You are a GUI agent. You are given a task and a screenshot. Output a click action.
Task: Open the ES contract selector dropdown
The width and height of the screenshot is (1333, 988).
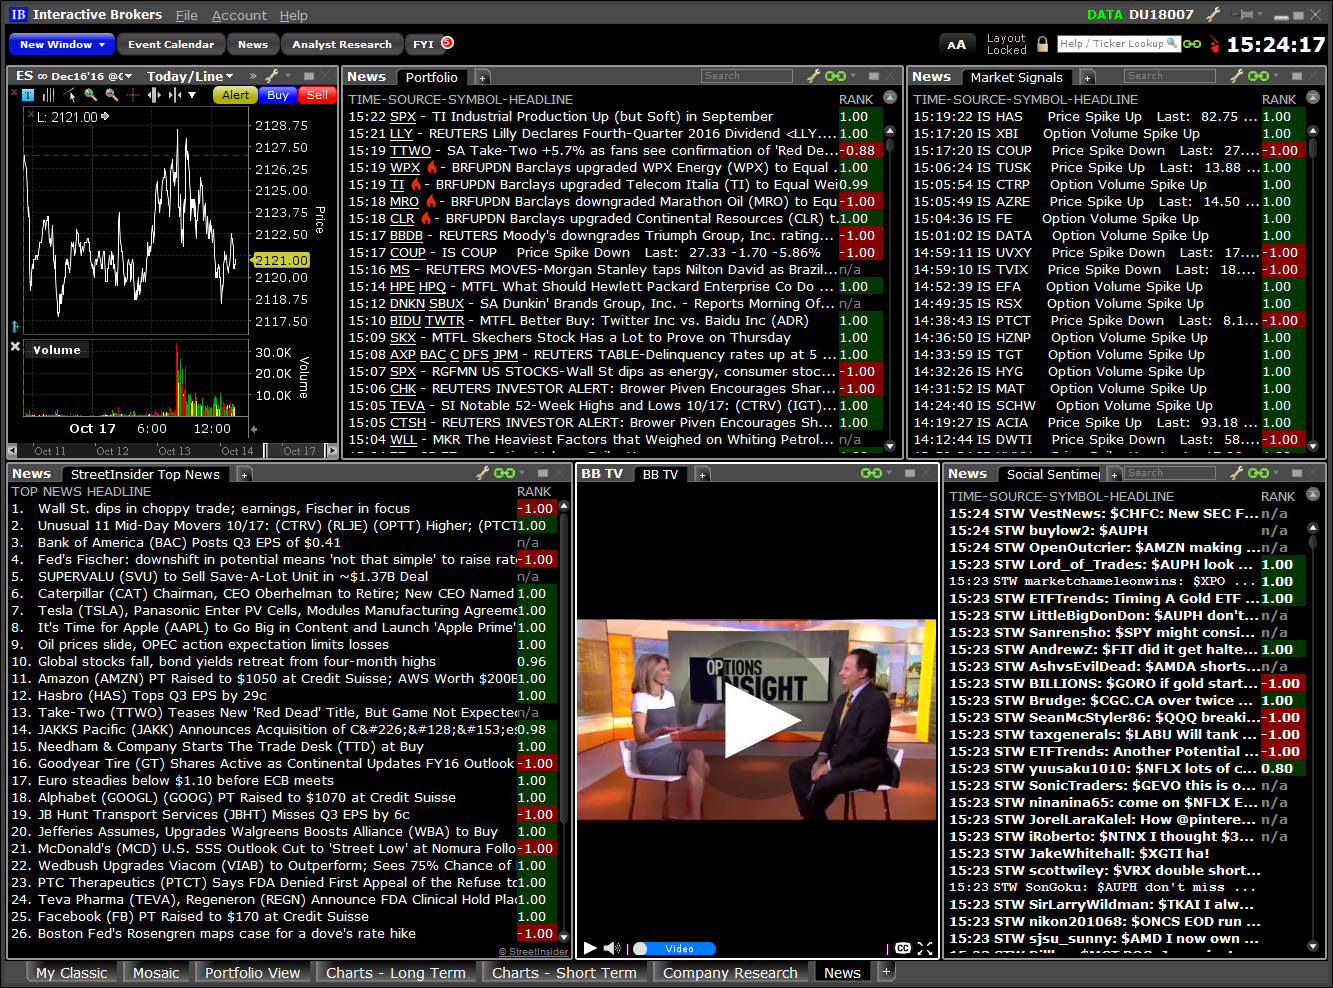(74, 76)
